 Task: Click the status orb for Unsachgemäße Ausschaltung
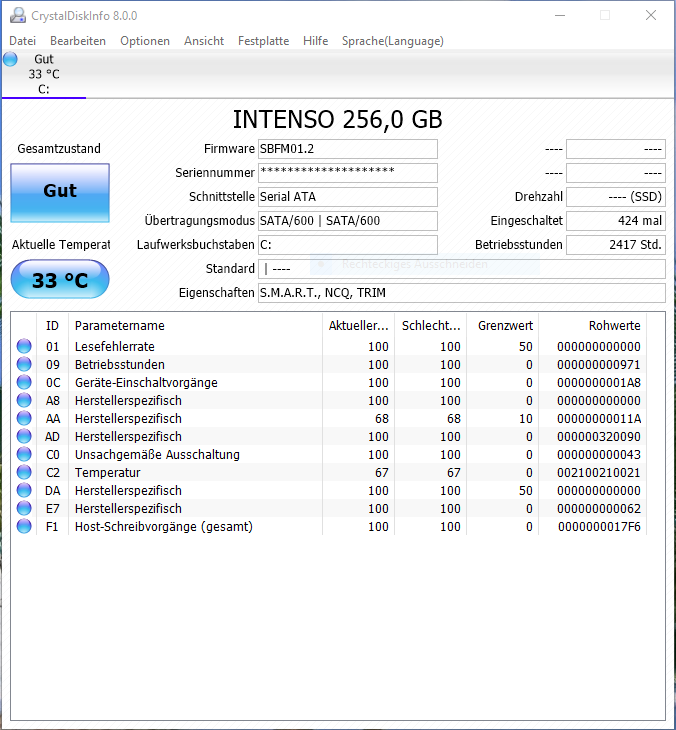(24, 454)
